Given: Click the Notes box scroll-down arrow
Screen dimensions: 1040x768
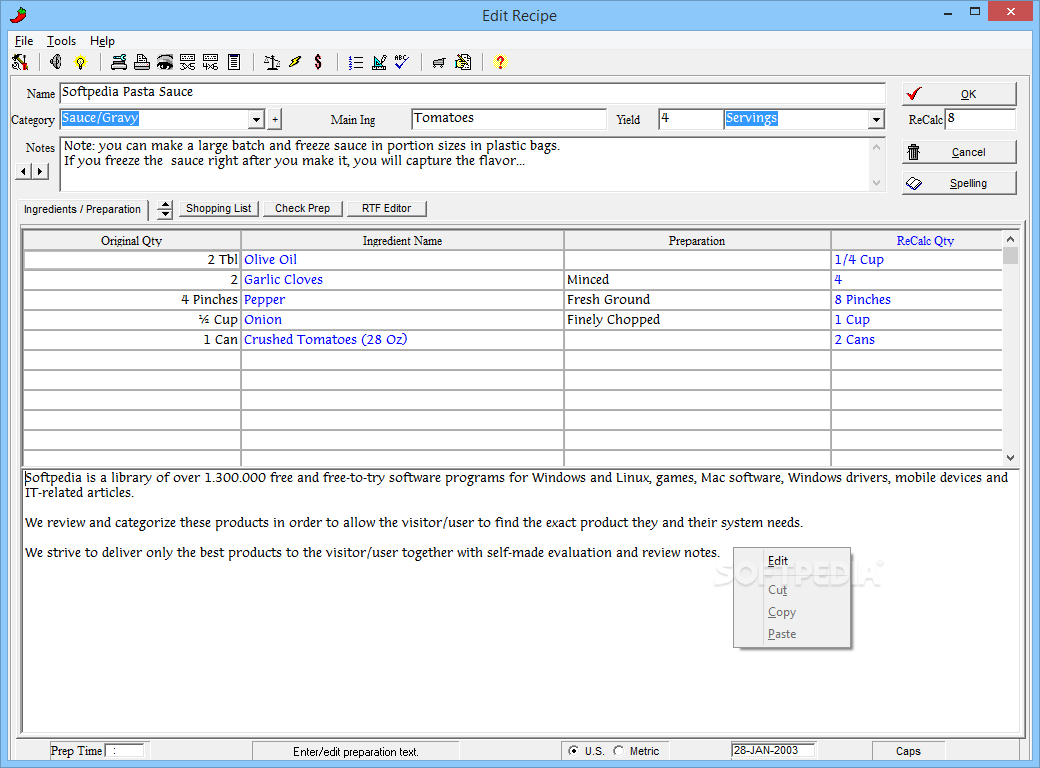Looking at the screenshot, I should click(x=876, y=182).
